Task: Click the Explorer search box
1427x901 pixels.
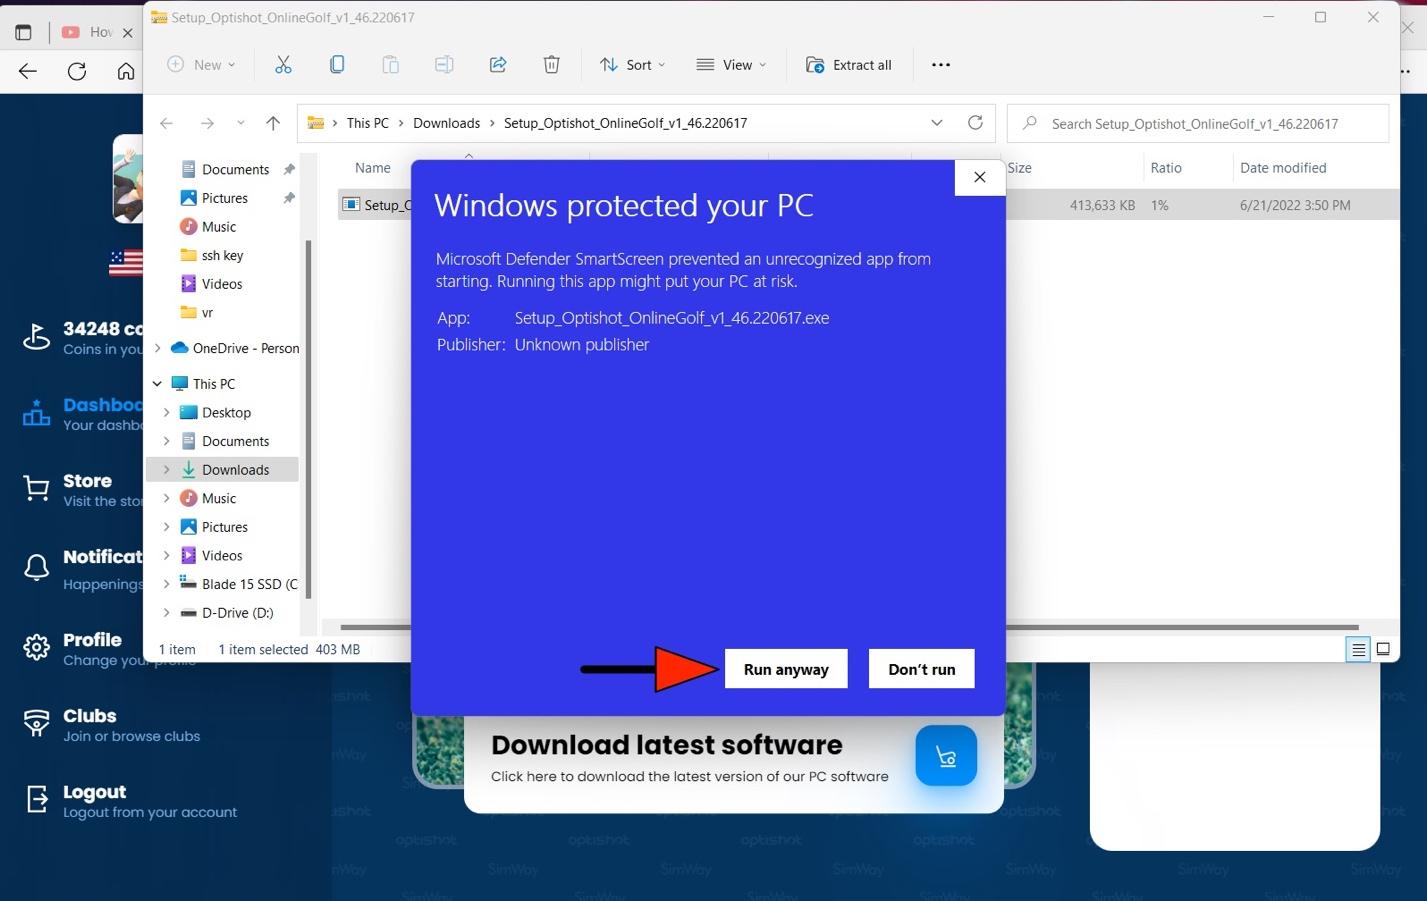Action: 1198,124
